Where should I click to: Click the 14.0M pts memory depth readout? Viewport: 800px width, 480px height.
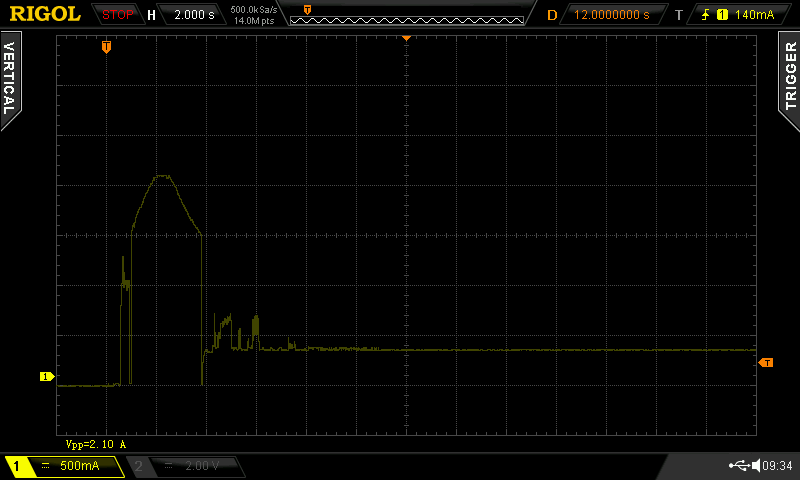(x=254, y=21)
